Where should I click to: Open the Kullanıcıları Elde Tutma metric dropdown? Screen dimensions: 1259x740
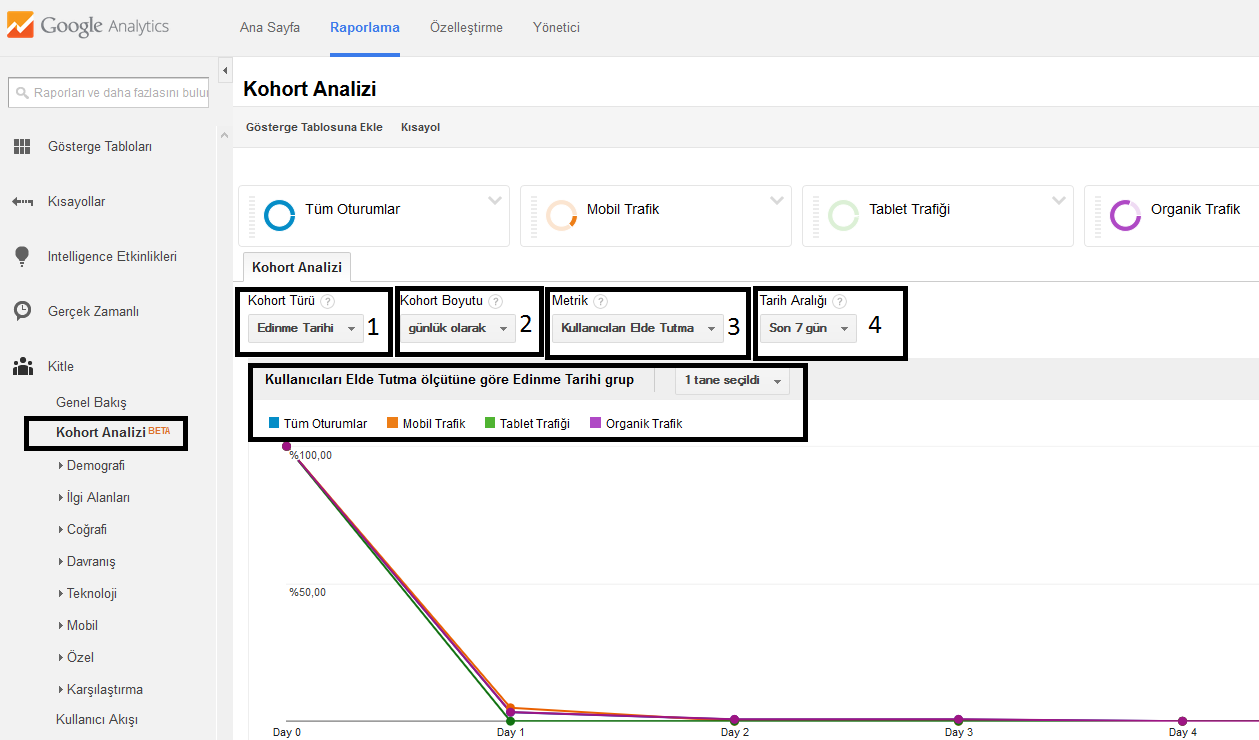(x=638, y=328)
